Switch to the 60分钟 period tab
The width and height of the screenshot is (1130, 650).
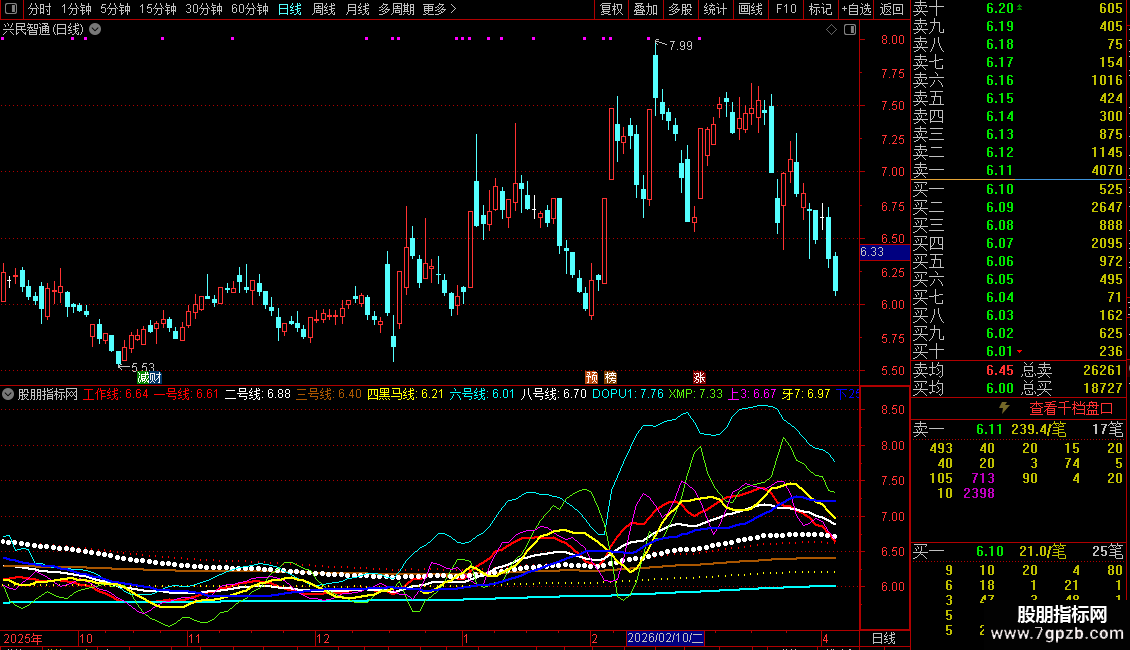[249, 9]
